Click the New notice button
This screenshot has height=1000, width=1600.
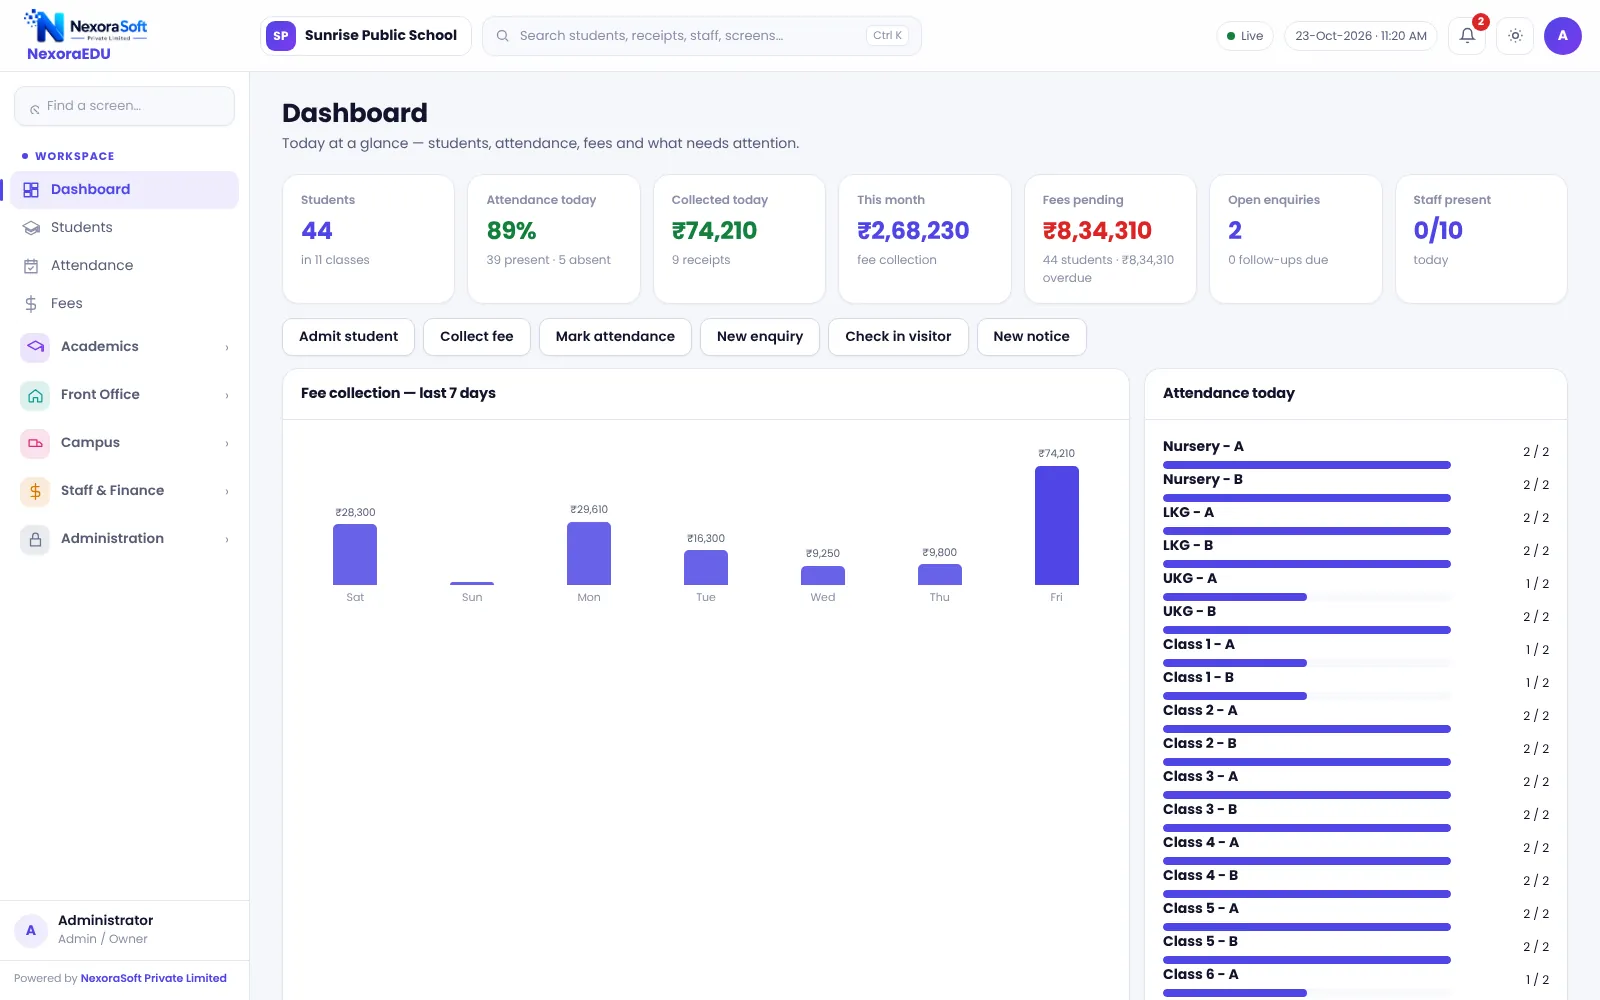1031,337
